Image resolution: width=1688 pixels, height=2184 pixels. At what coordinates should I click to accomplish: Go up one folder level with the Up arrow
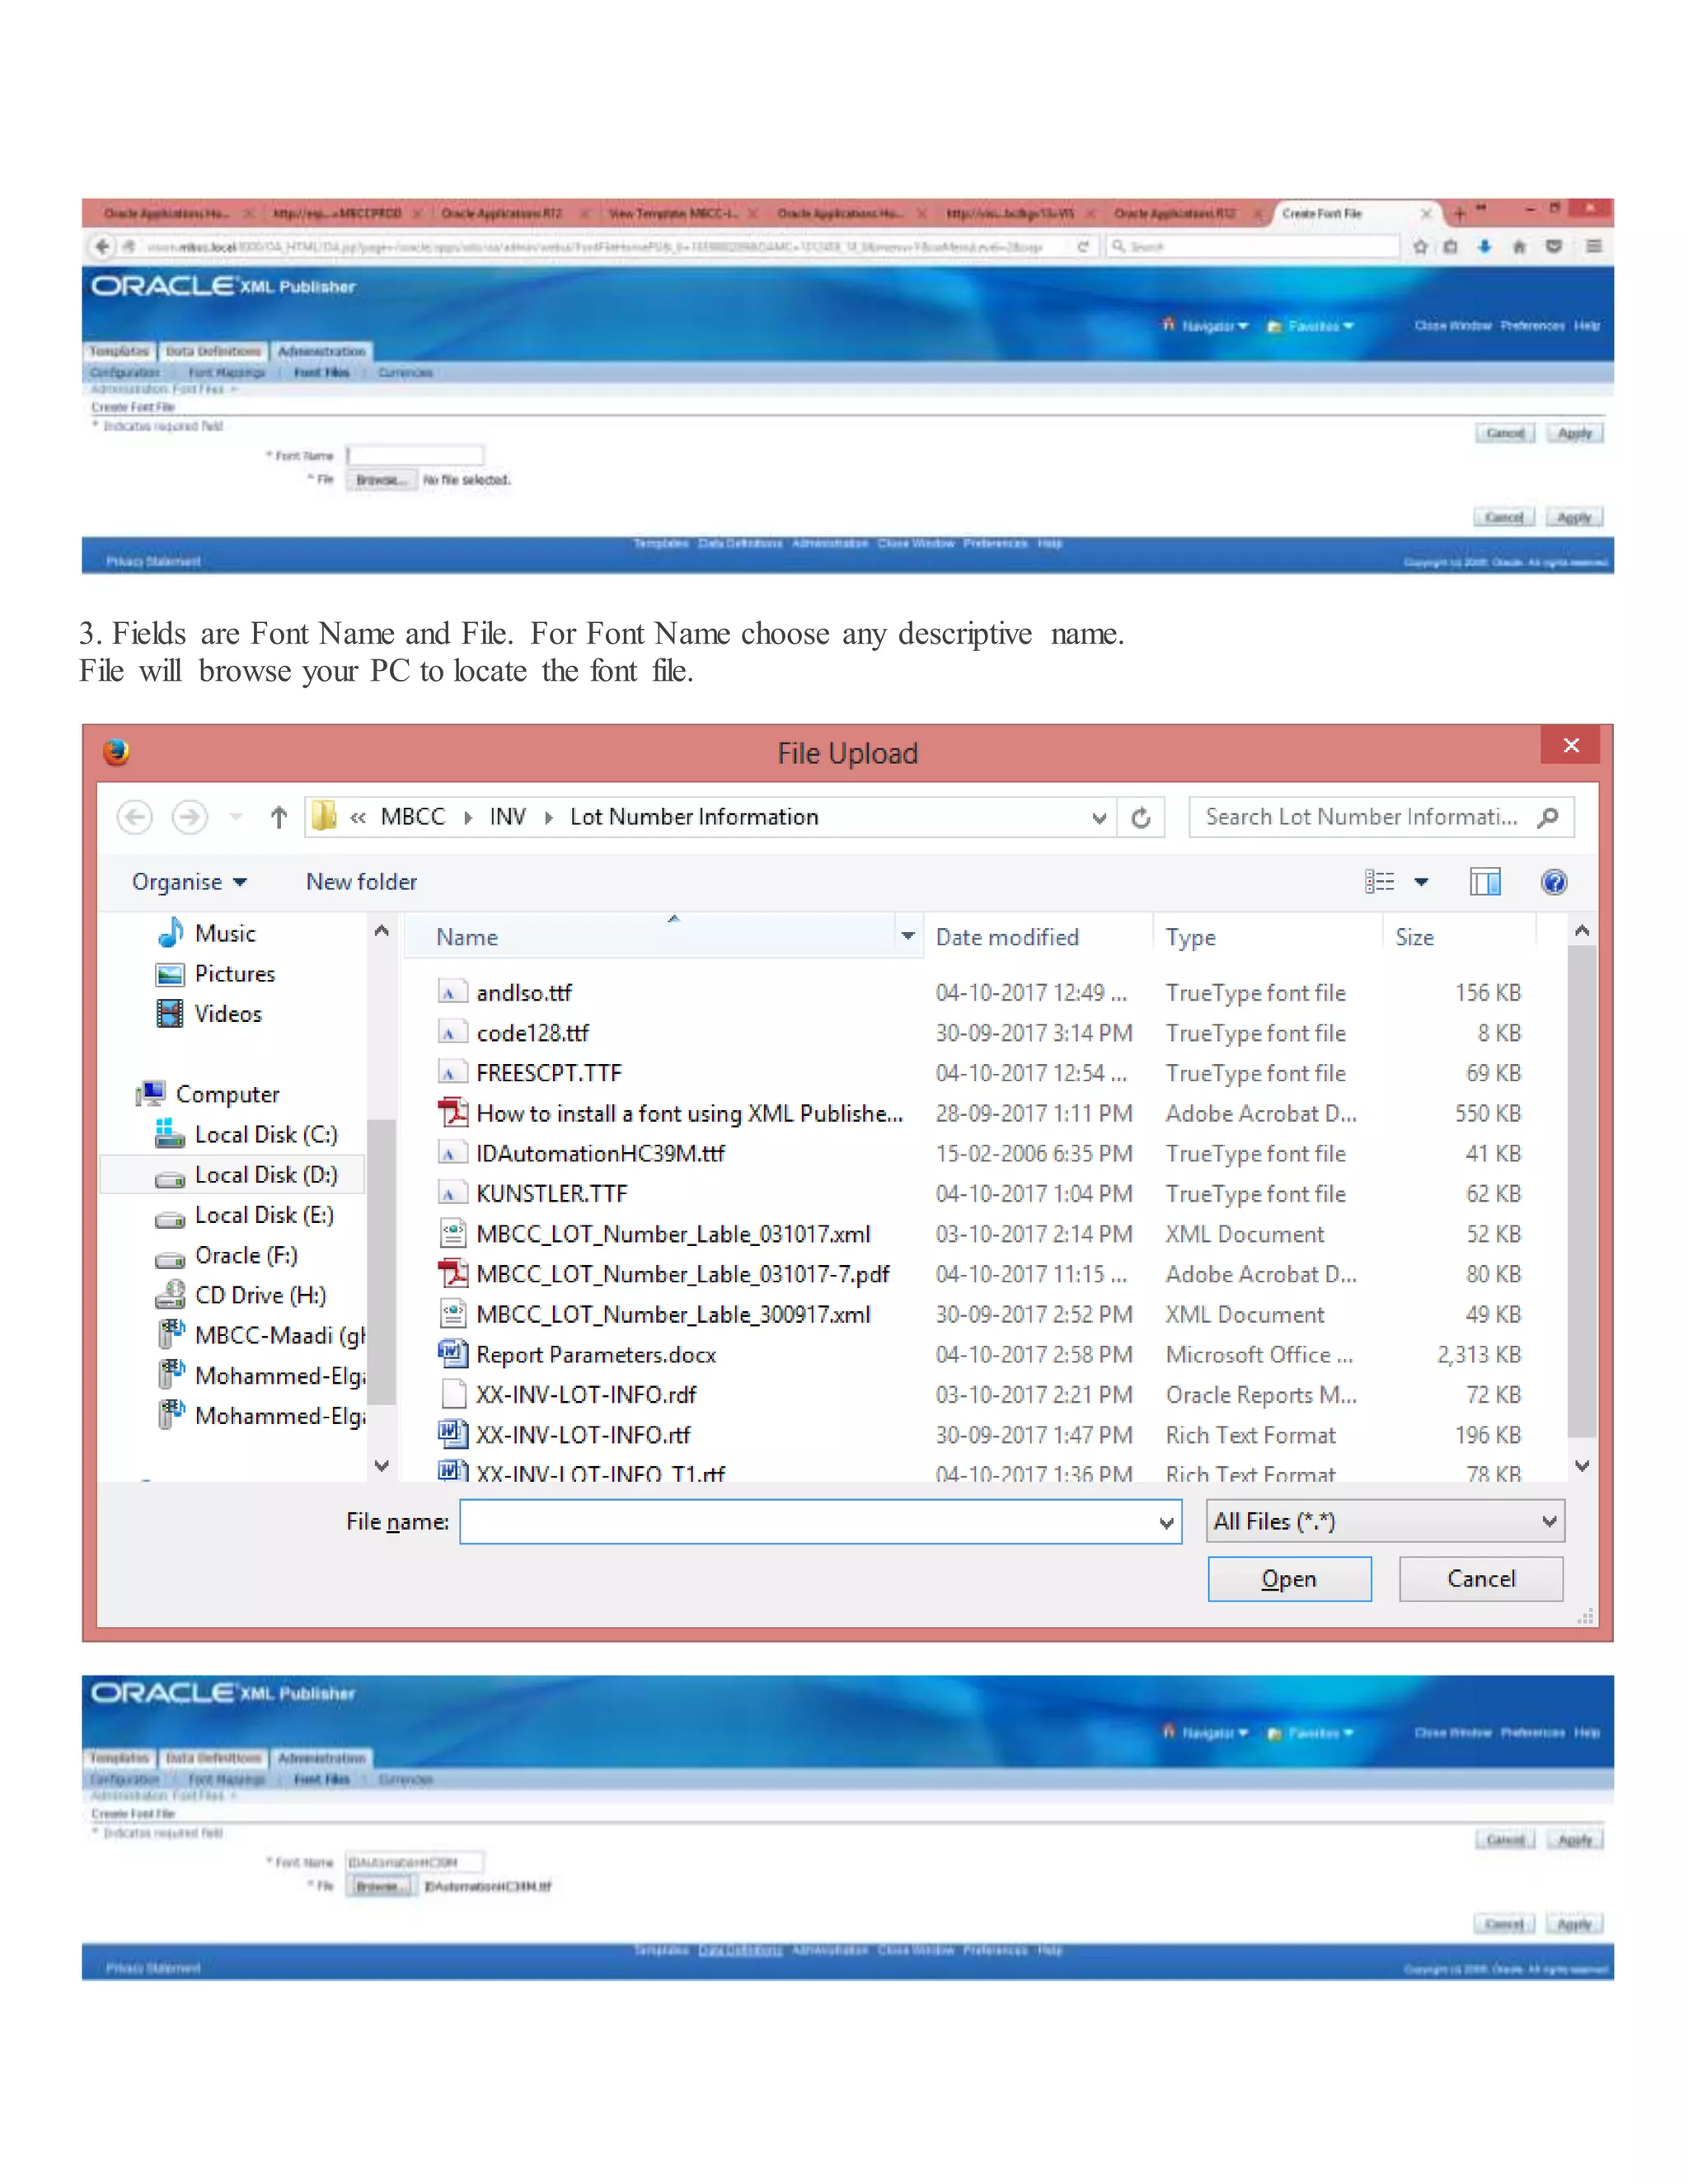(x=279, y=817)
